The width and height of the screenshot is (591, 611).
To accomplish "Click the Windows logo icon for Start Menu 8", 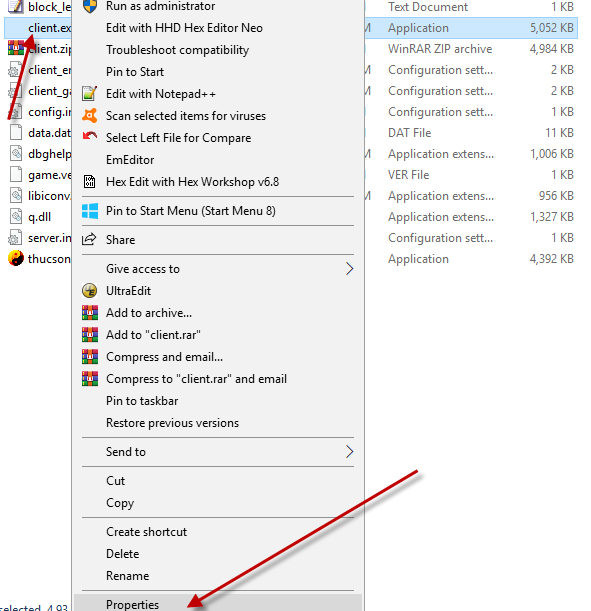I will (90, 211).
